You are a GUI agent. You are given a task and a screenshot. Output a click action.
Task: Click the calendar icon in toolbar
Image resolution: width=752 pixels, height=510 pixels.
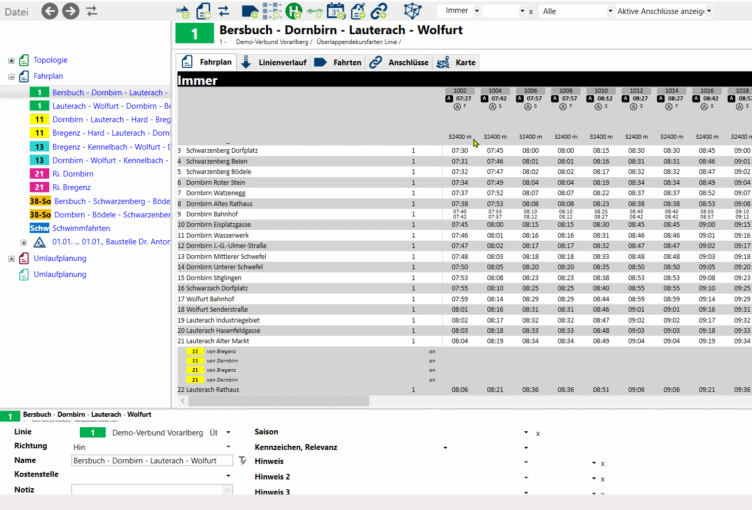pos(336,11)
